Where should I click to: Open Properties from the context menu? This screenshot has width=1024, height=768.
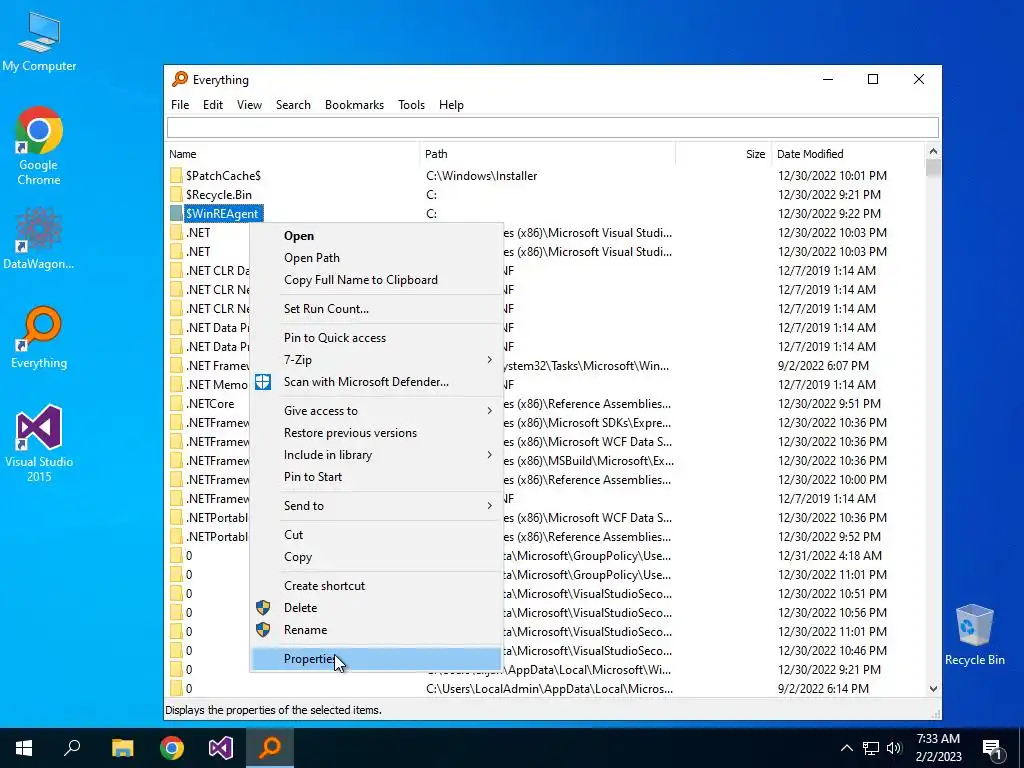click(x=376, y=659)
